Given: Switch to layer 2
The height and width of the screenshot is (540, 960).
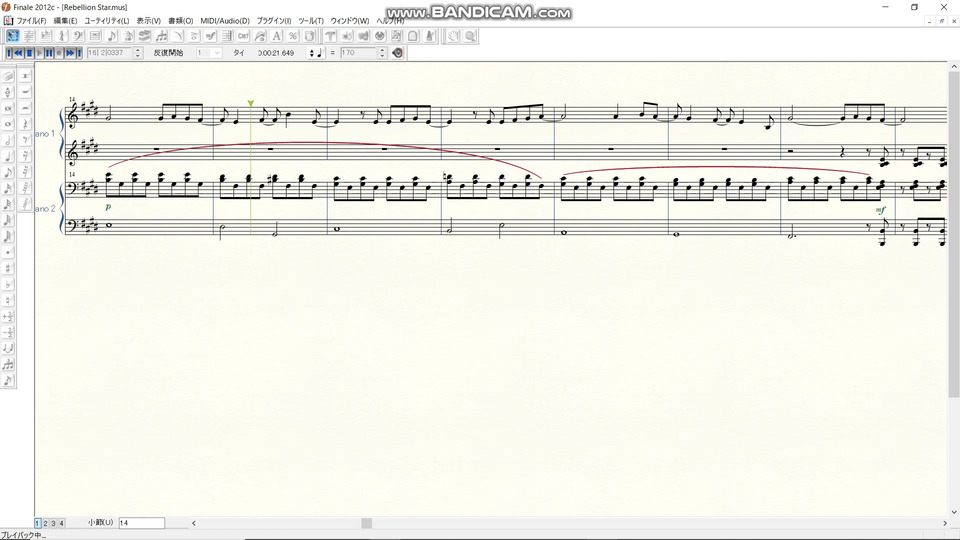Looking at the screenshot, I should click(x=45, y=523).
